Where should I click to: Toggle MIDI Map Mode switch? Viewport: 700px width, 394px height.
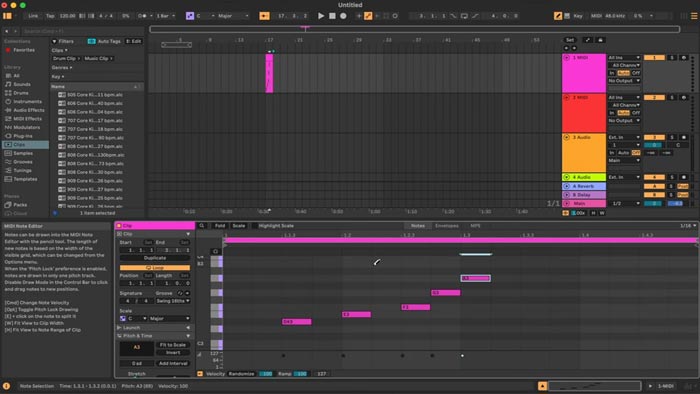point(596,16)
